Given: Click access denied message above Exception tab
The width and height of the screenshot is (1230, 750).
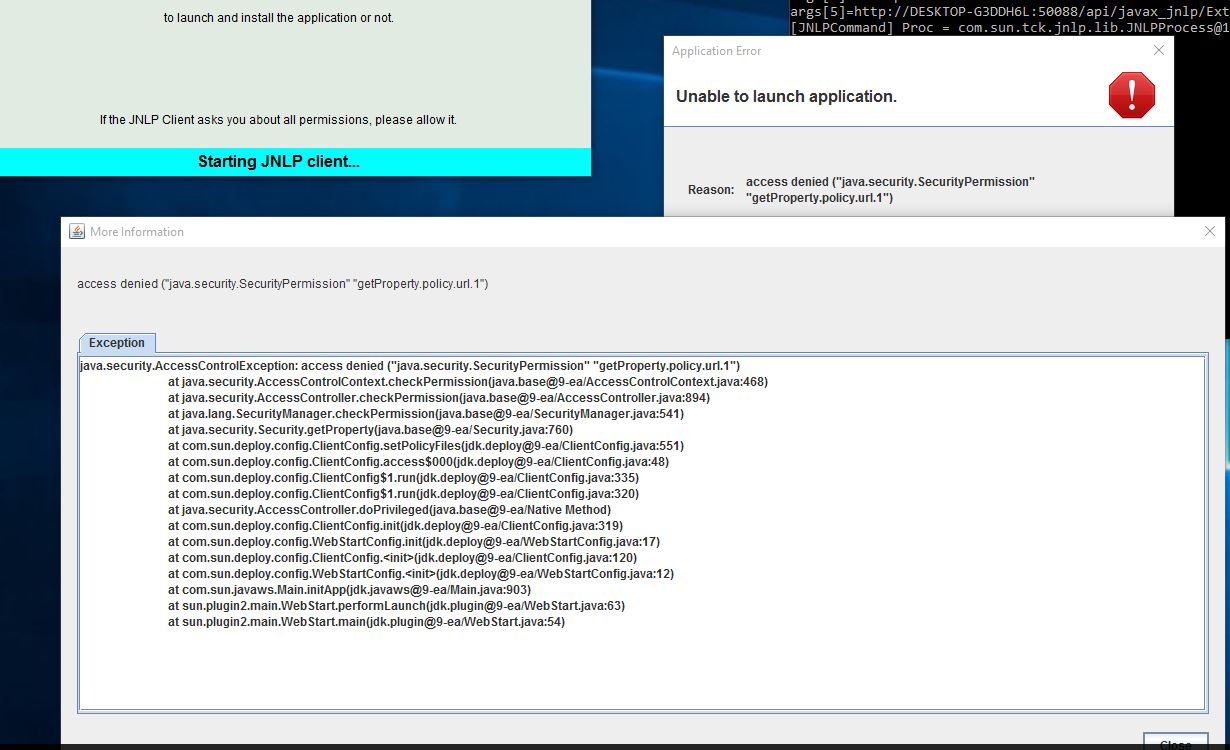Looking at the screenshot, I should pos(283,284).
